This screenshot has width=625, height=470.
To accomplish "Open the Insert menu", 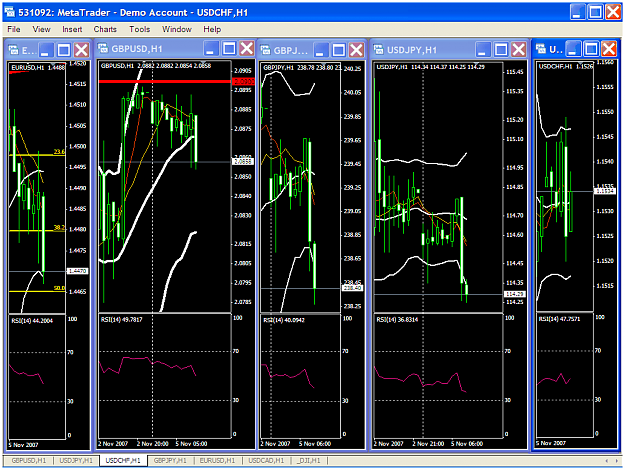I will tap(72, 29).
